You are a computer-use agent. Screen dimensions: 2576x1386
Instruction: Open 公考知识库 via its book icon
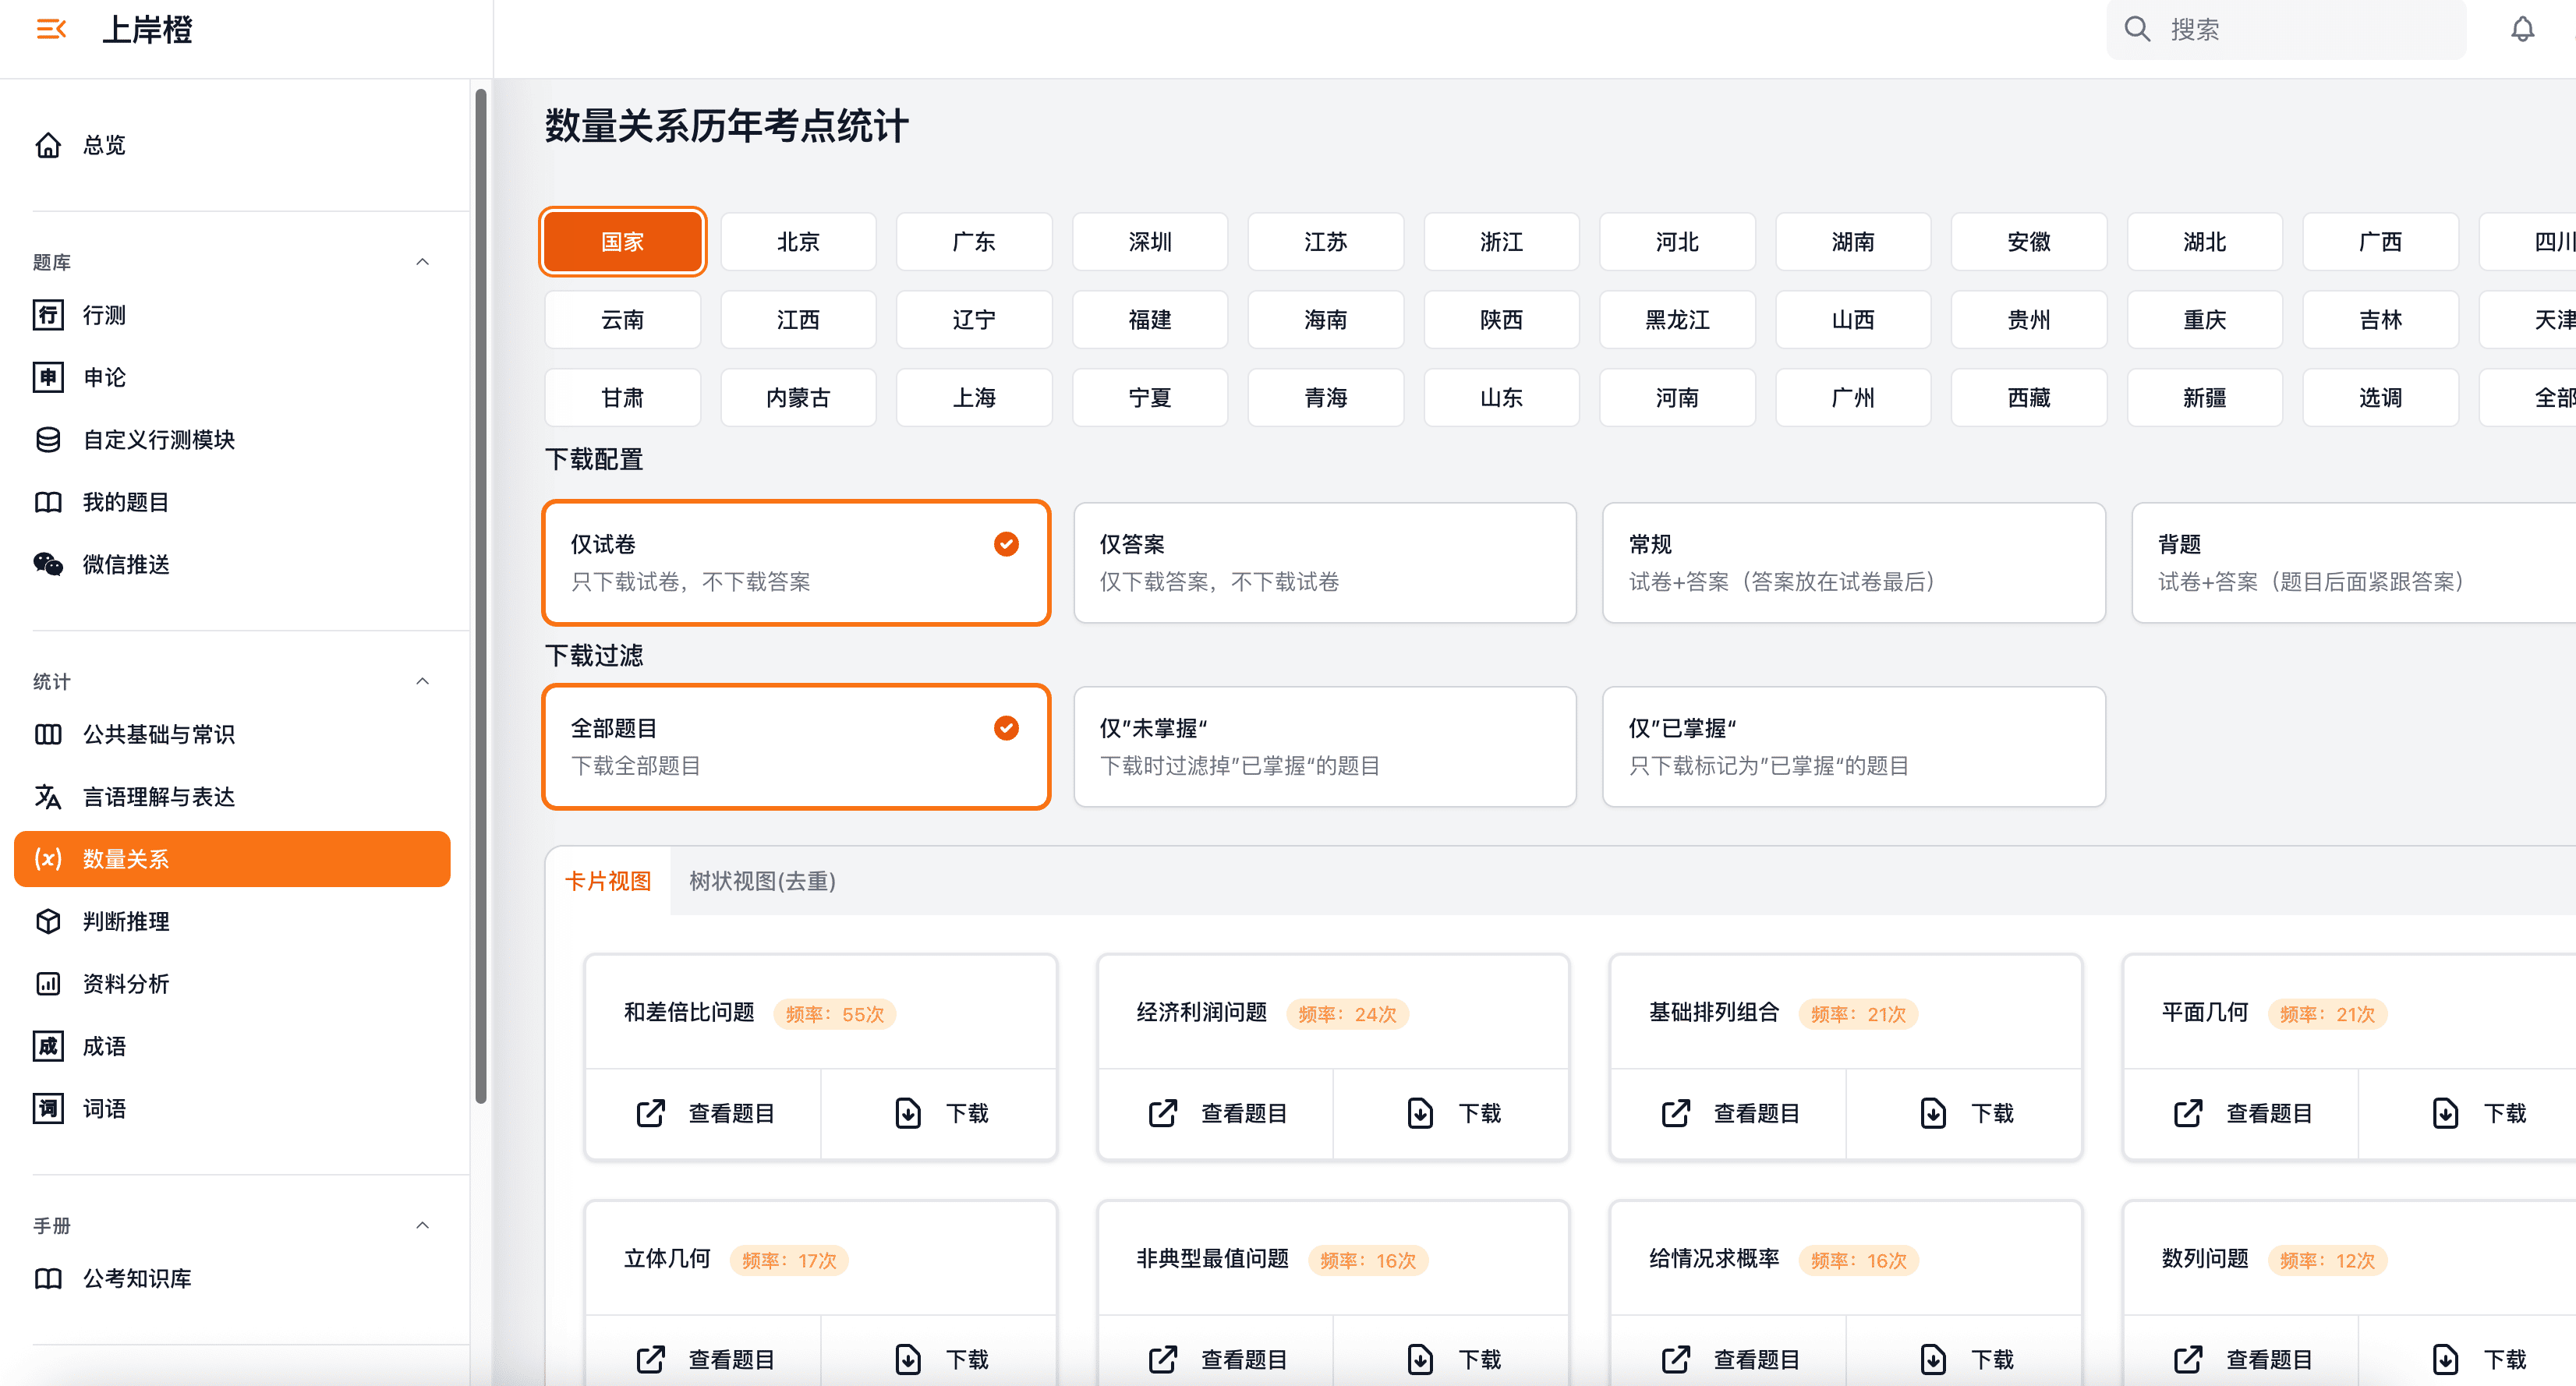pos(48,1278)
